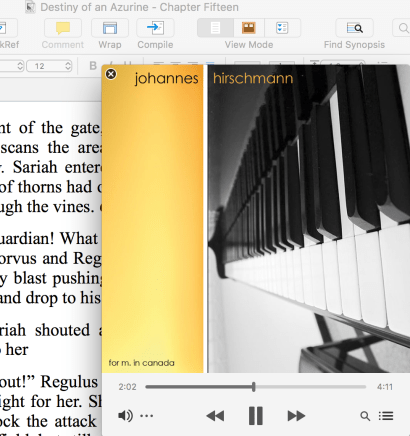Open the volume speaker control

[x=125, y=416]
